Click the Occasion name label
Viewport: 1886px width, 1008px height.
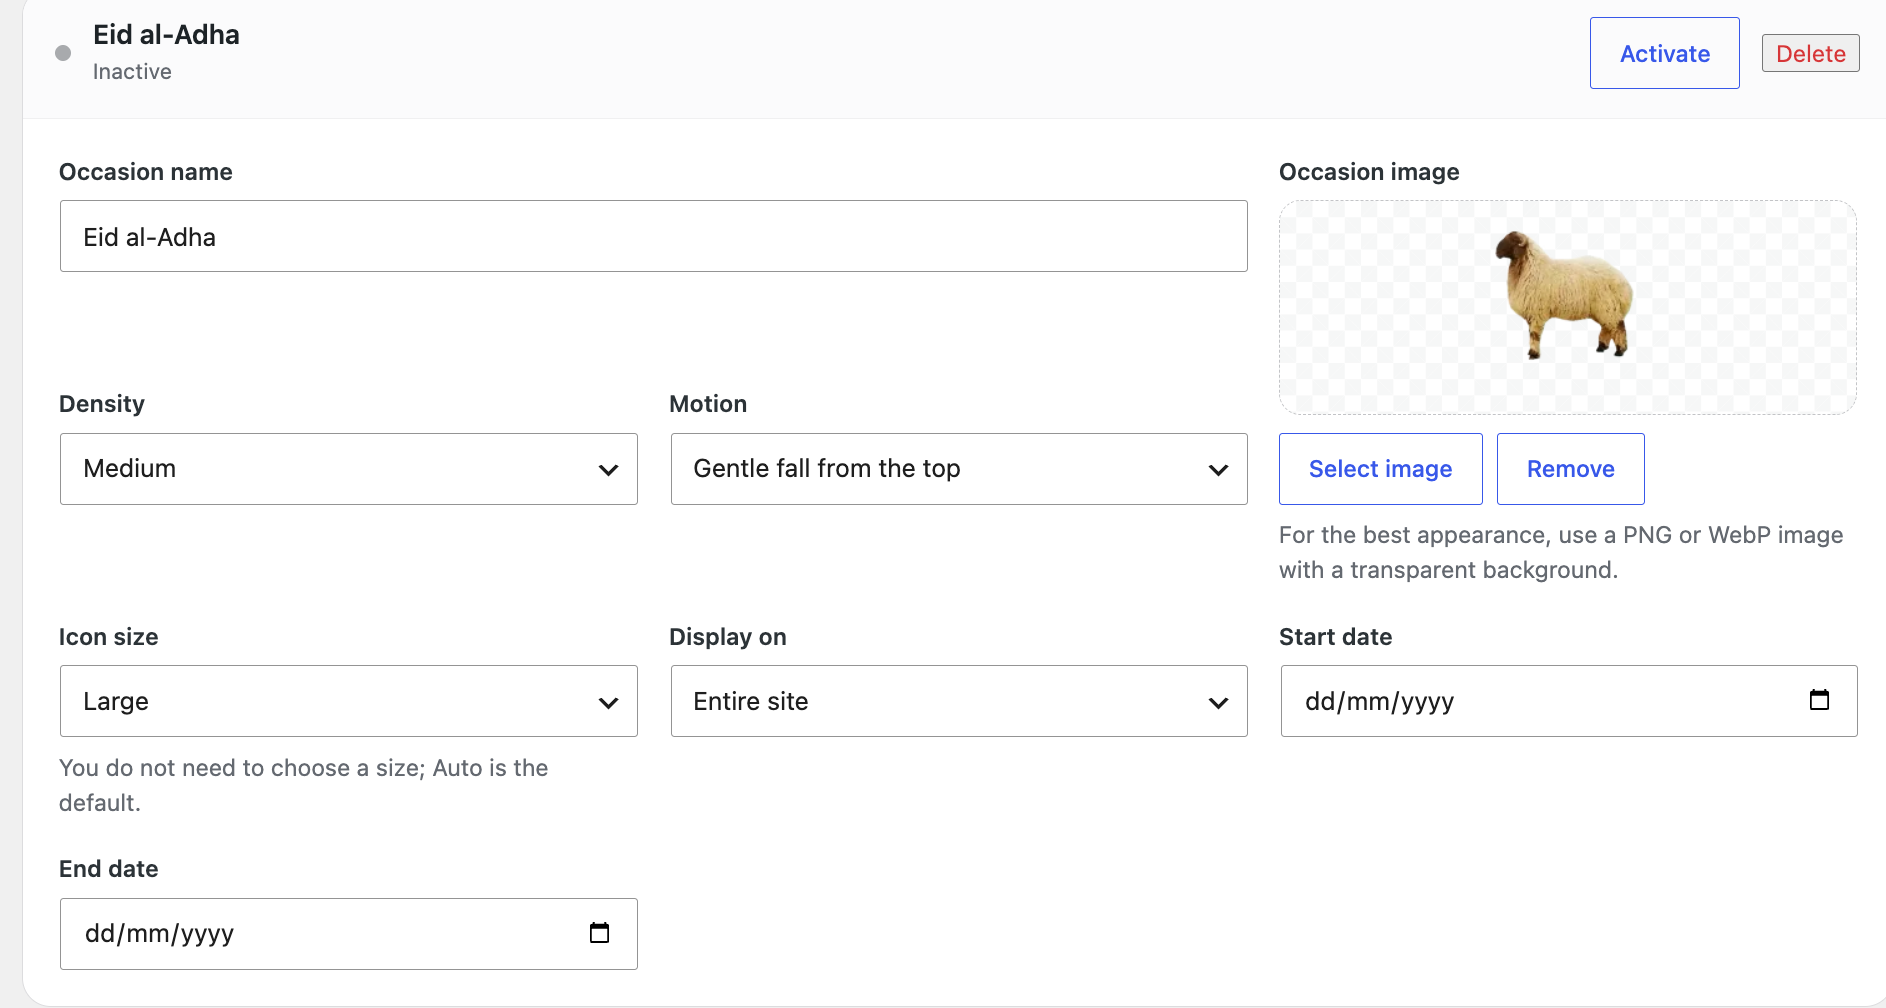tap(146, 172)
